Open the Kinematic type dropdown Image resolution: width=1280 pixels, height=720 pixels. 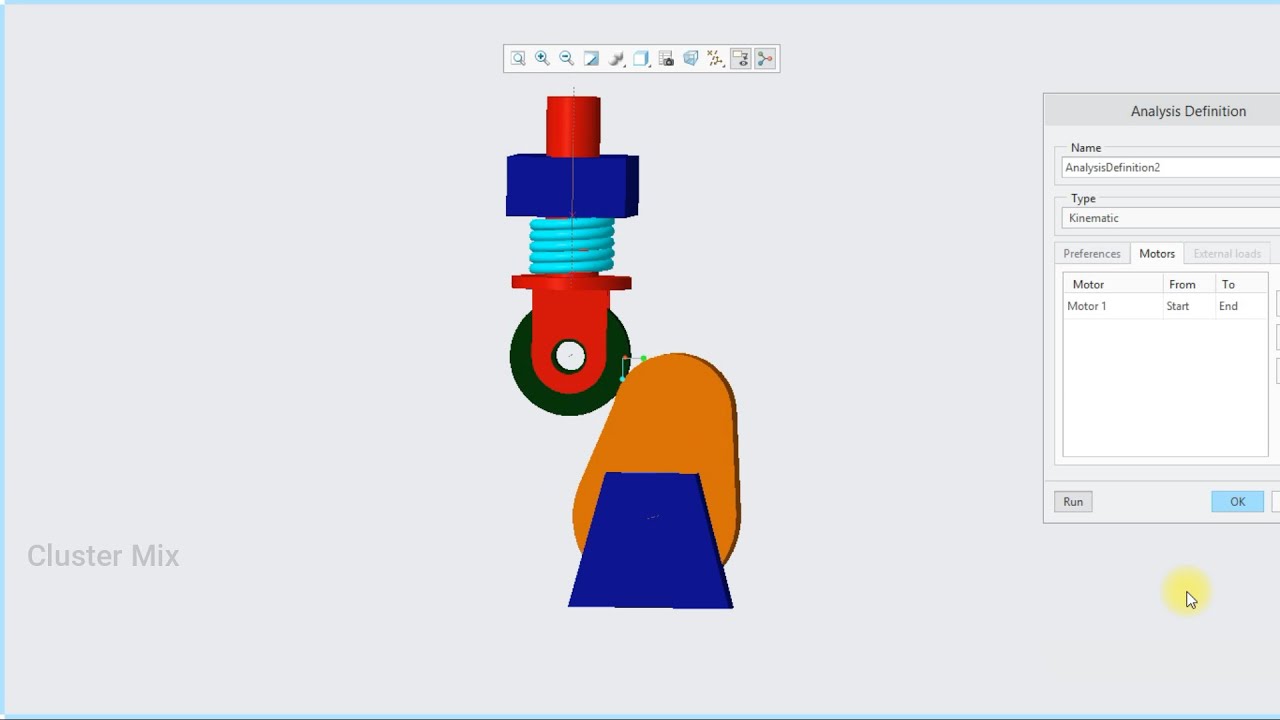(1170, 218)
